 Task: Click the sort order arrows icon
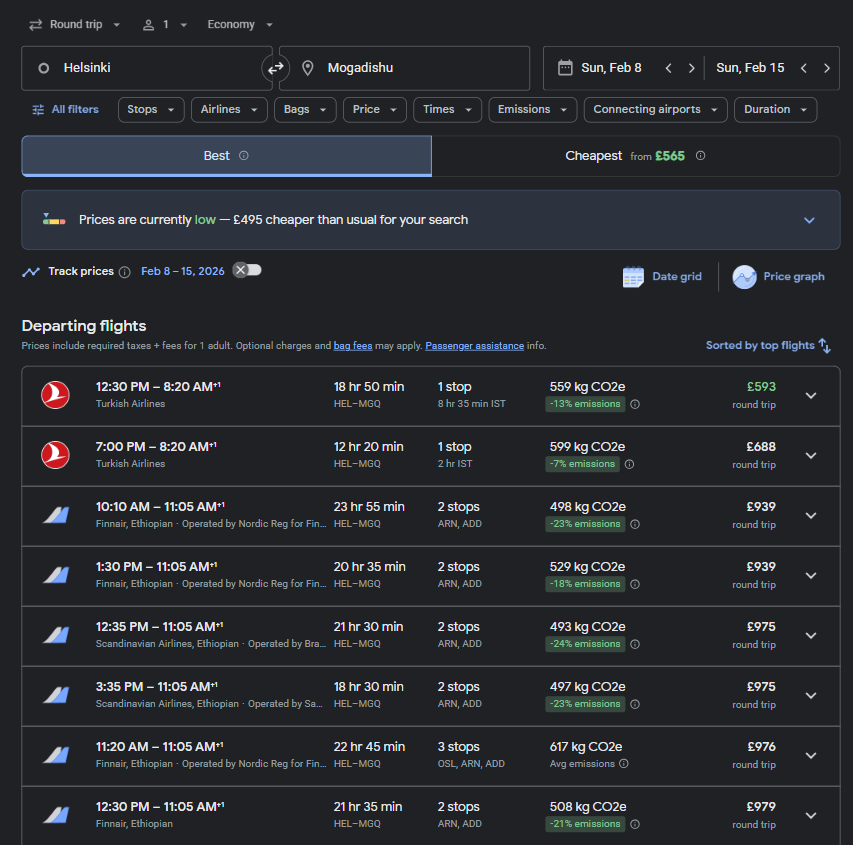pyautogui.click(x=825, y=345)
